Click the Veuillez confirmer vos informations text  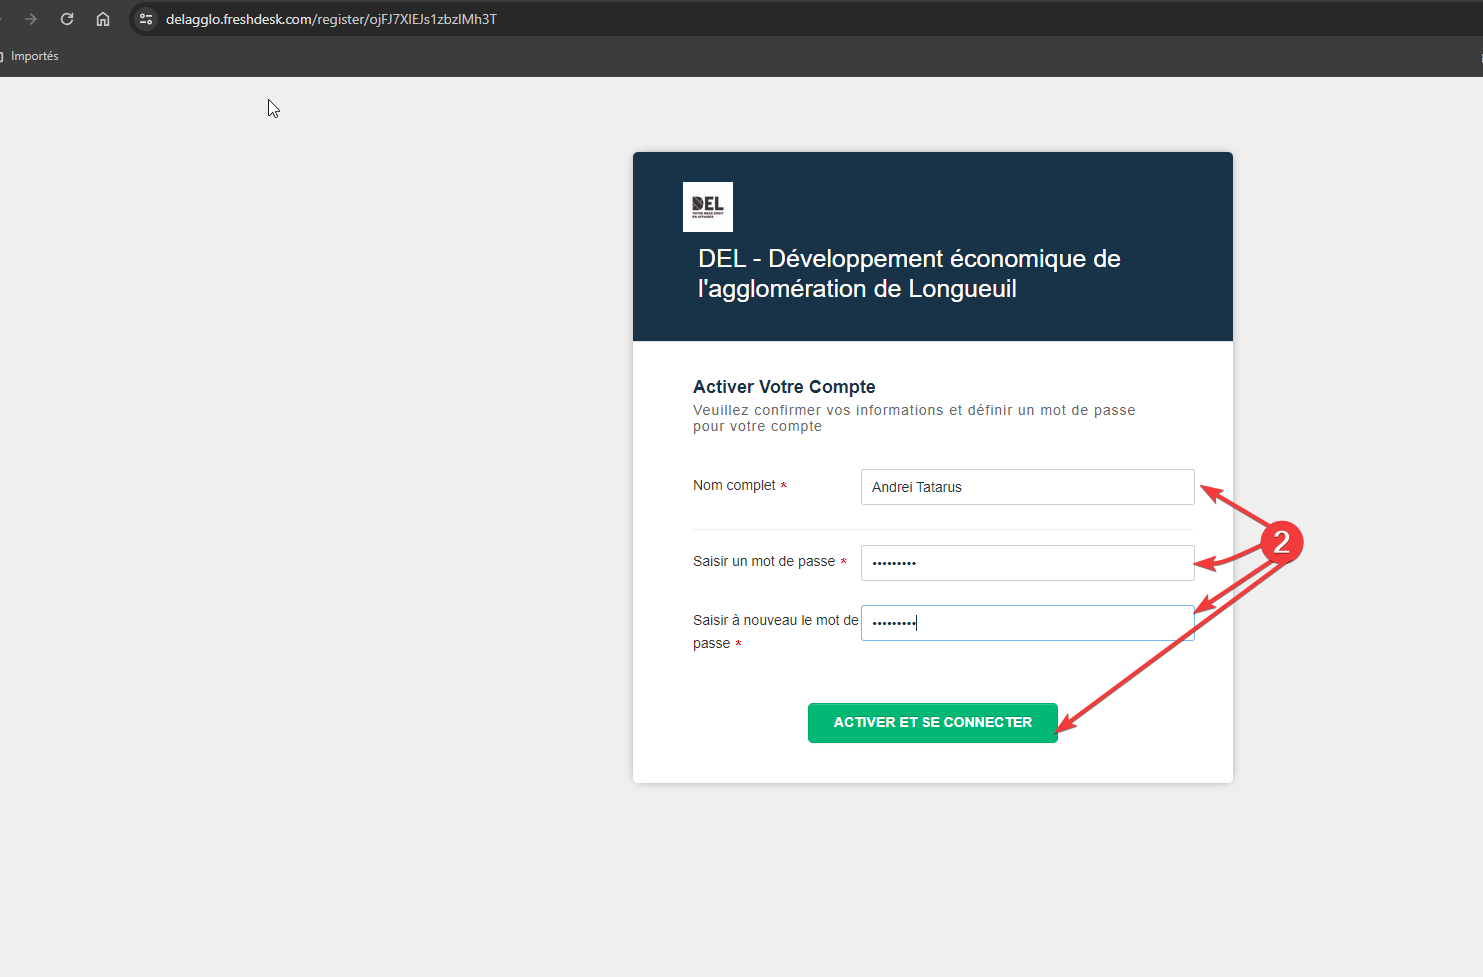[914, 418]
